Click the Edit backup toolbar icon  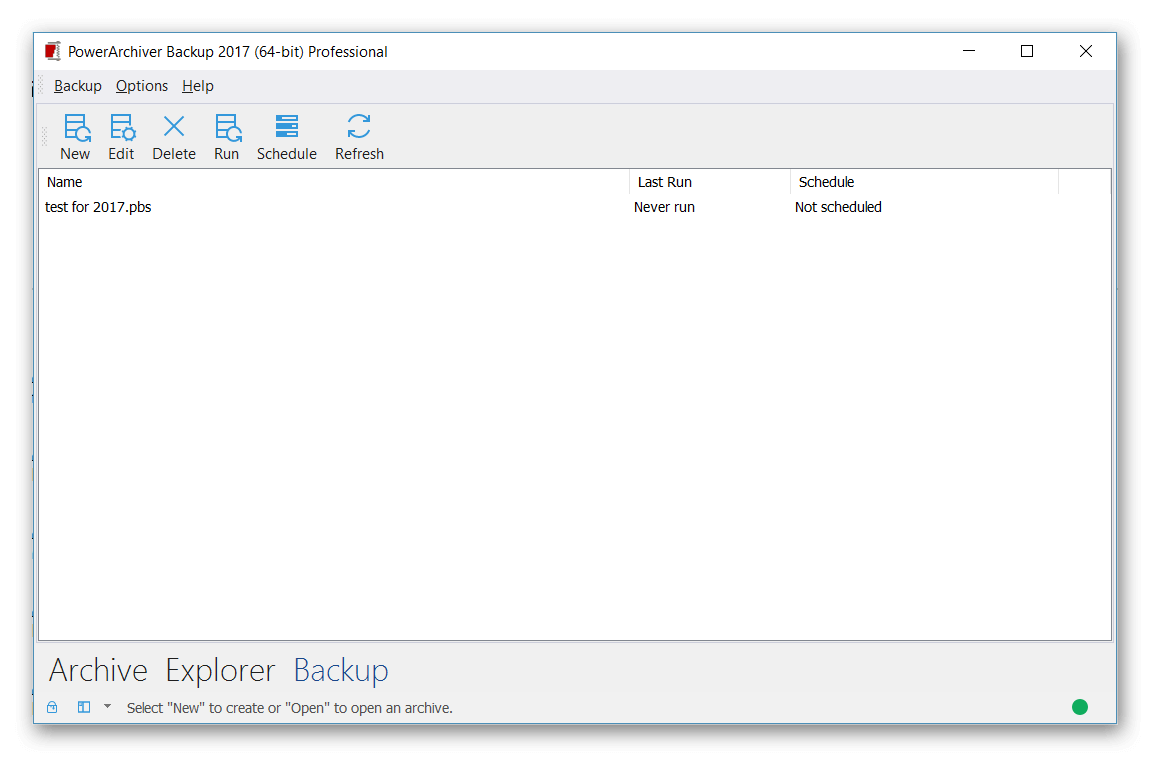[x=121, y=137]
